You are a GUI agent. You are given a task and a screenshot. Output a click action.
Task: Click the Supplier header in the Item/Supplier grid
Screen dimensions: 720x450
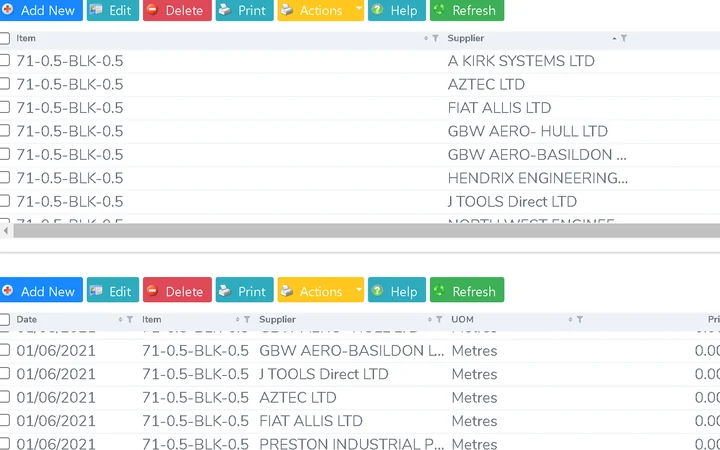coord(466,39)
